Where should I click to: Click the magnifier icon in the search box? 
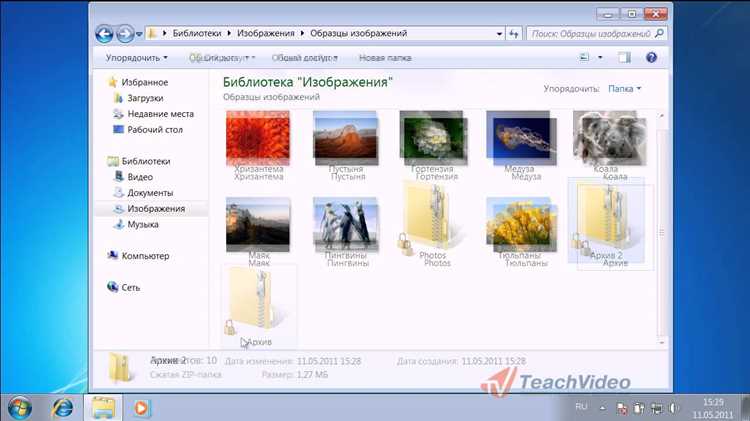pyautogui.click(x=659, y=33)
